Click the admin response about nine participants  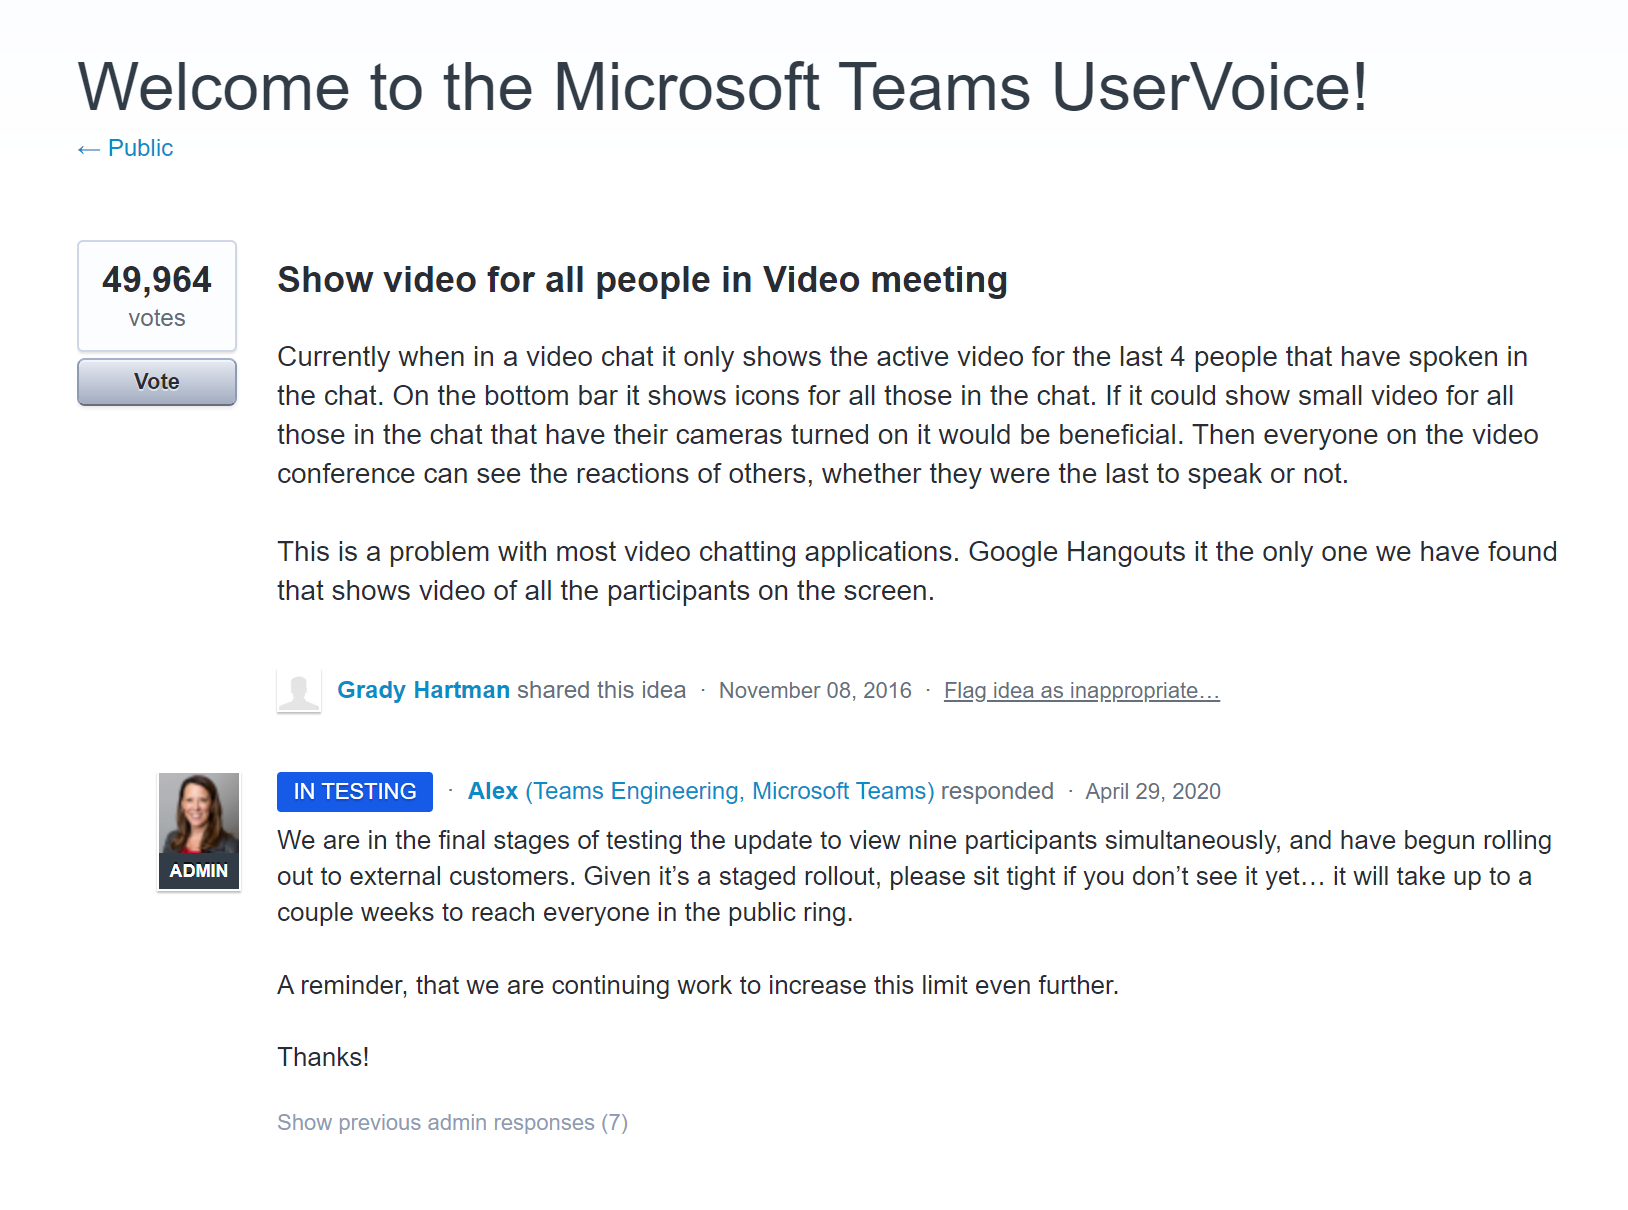tap(914, 876)
